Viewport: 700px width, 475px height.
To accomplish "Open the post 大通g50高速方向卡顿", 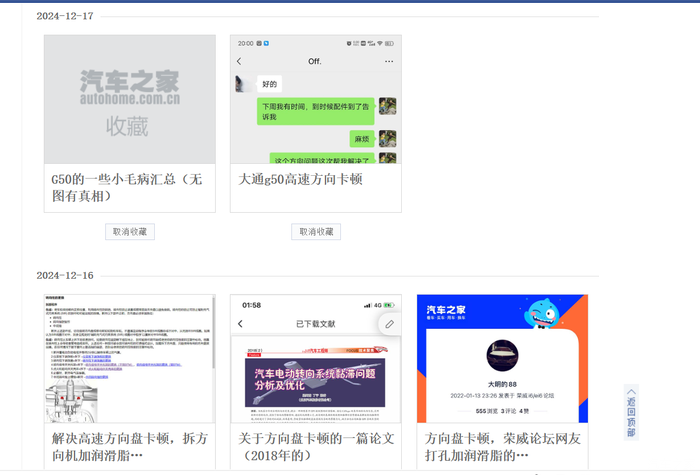I will [x=300, y=179].
